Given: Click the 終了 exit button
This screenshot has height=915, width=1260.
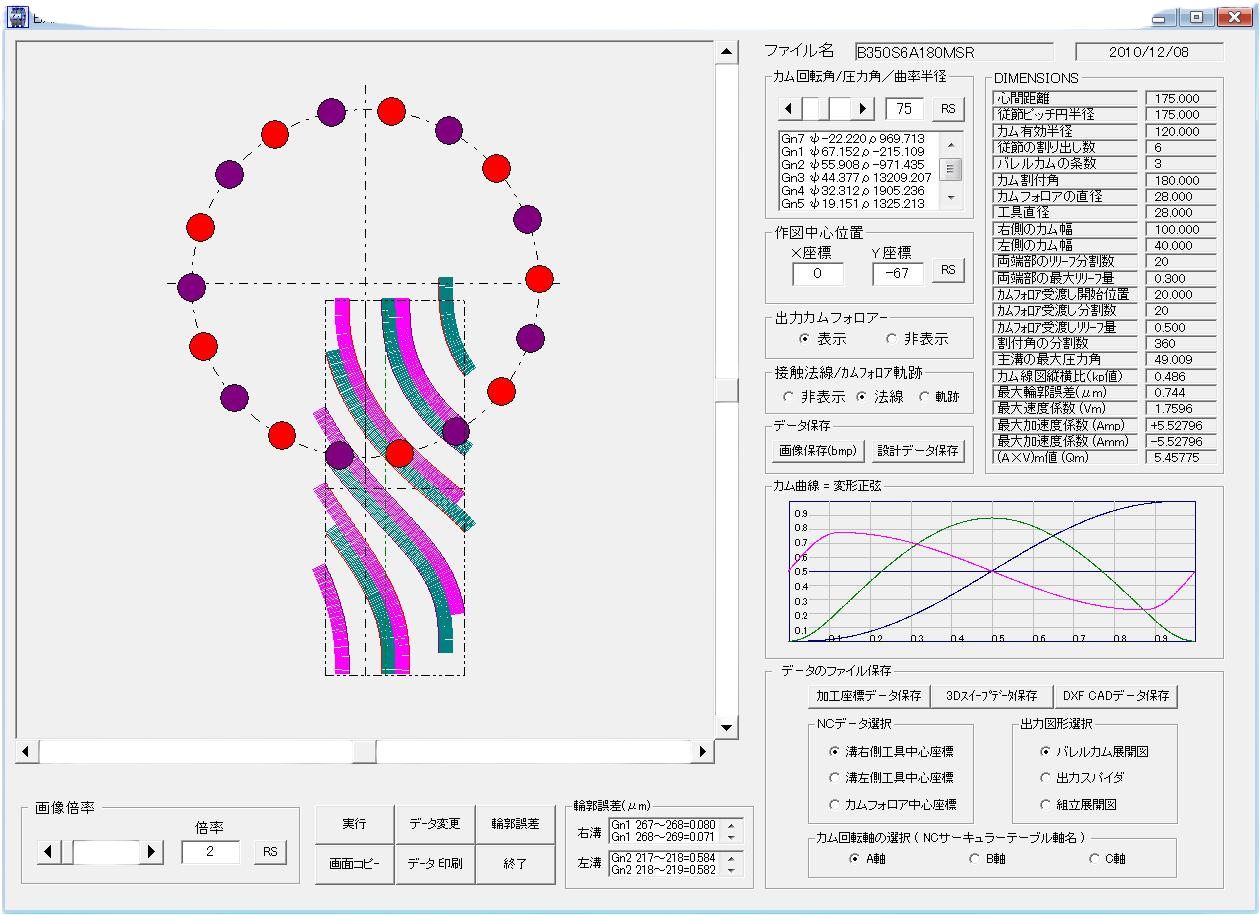Looking at the screenshot, I should pyautogui.click(x=515, y=864).
